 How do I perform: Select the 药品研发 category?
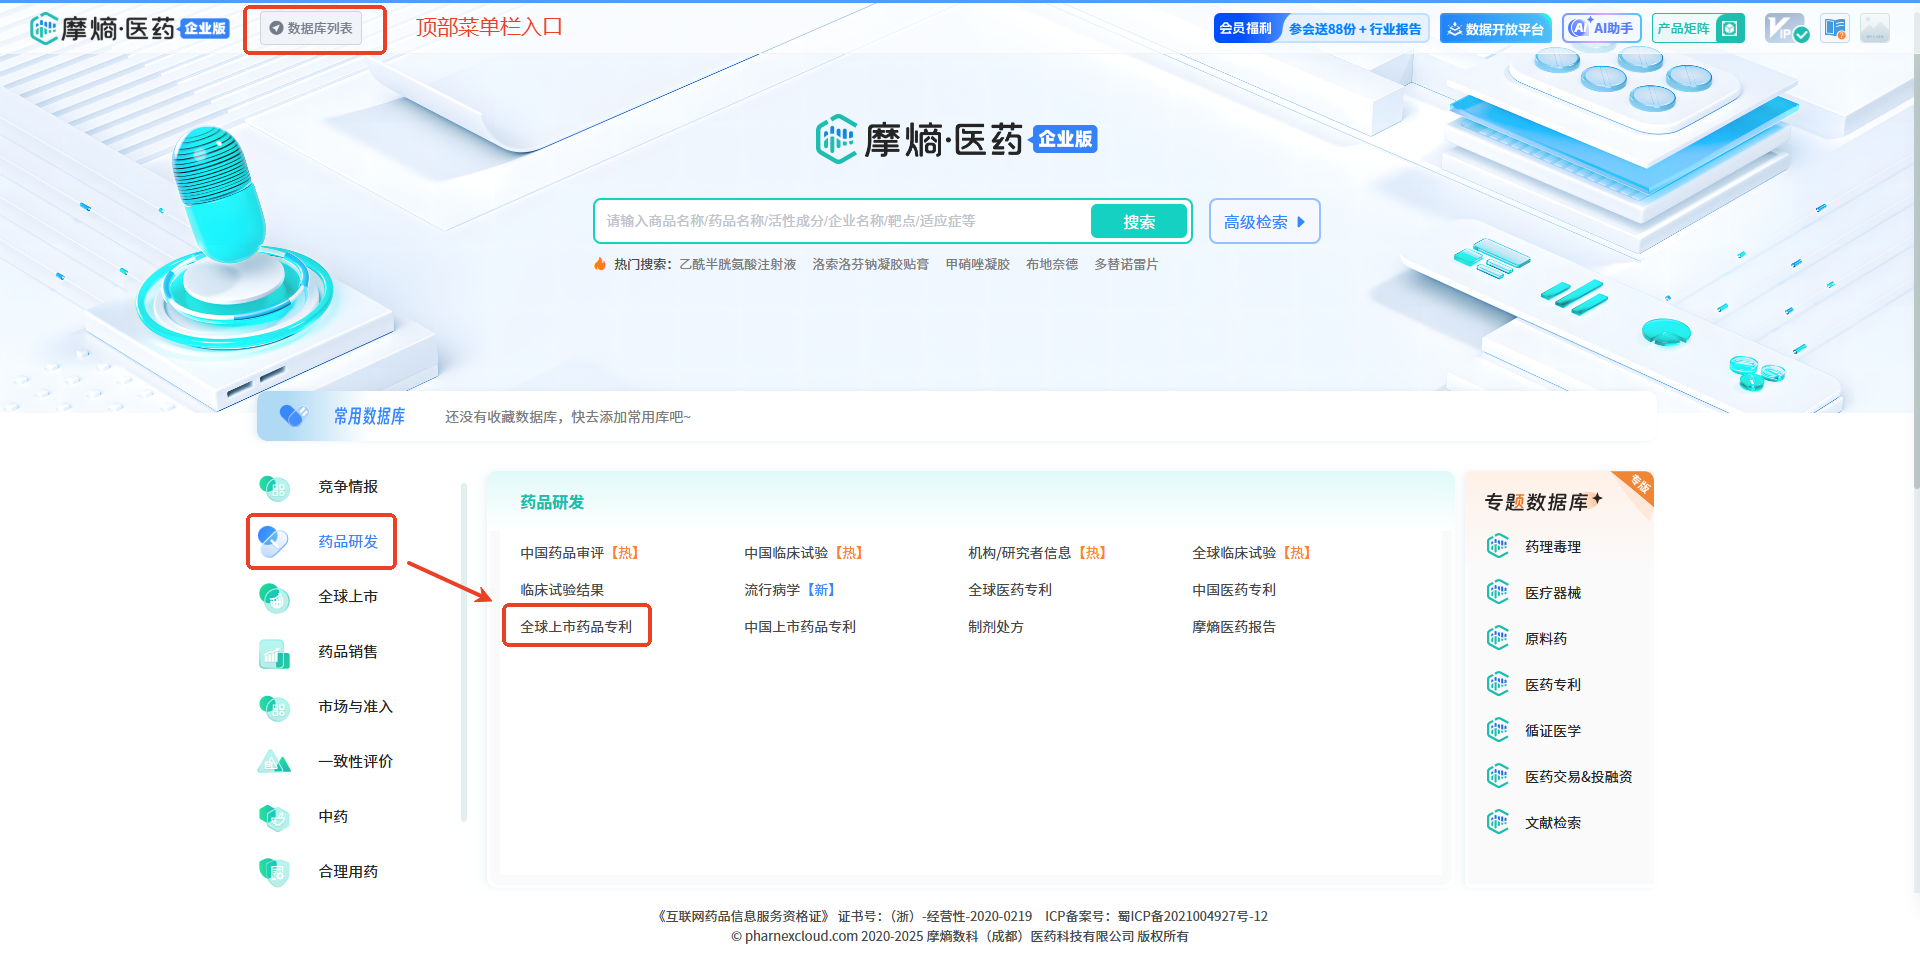pyautogui.click(x=348, y=541)
